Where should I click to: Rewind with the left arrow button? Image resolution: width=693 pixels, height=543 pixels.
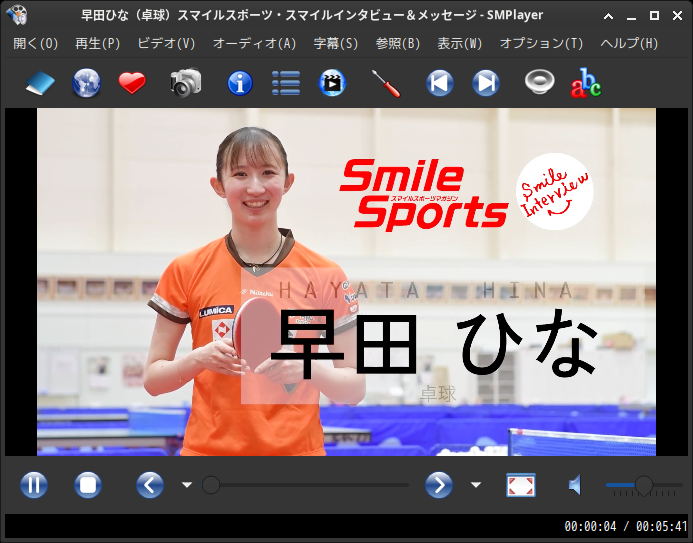150,485
